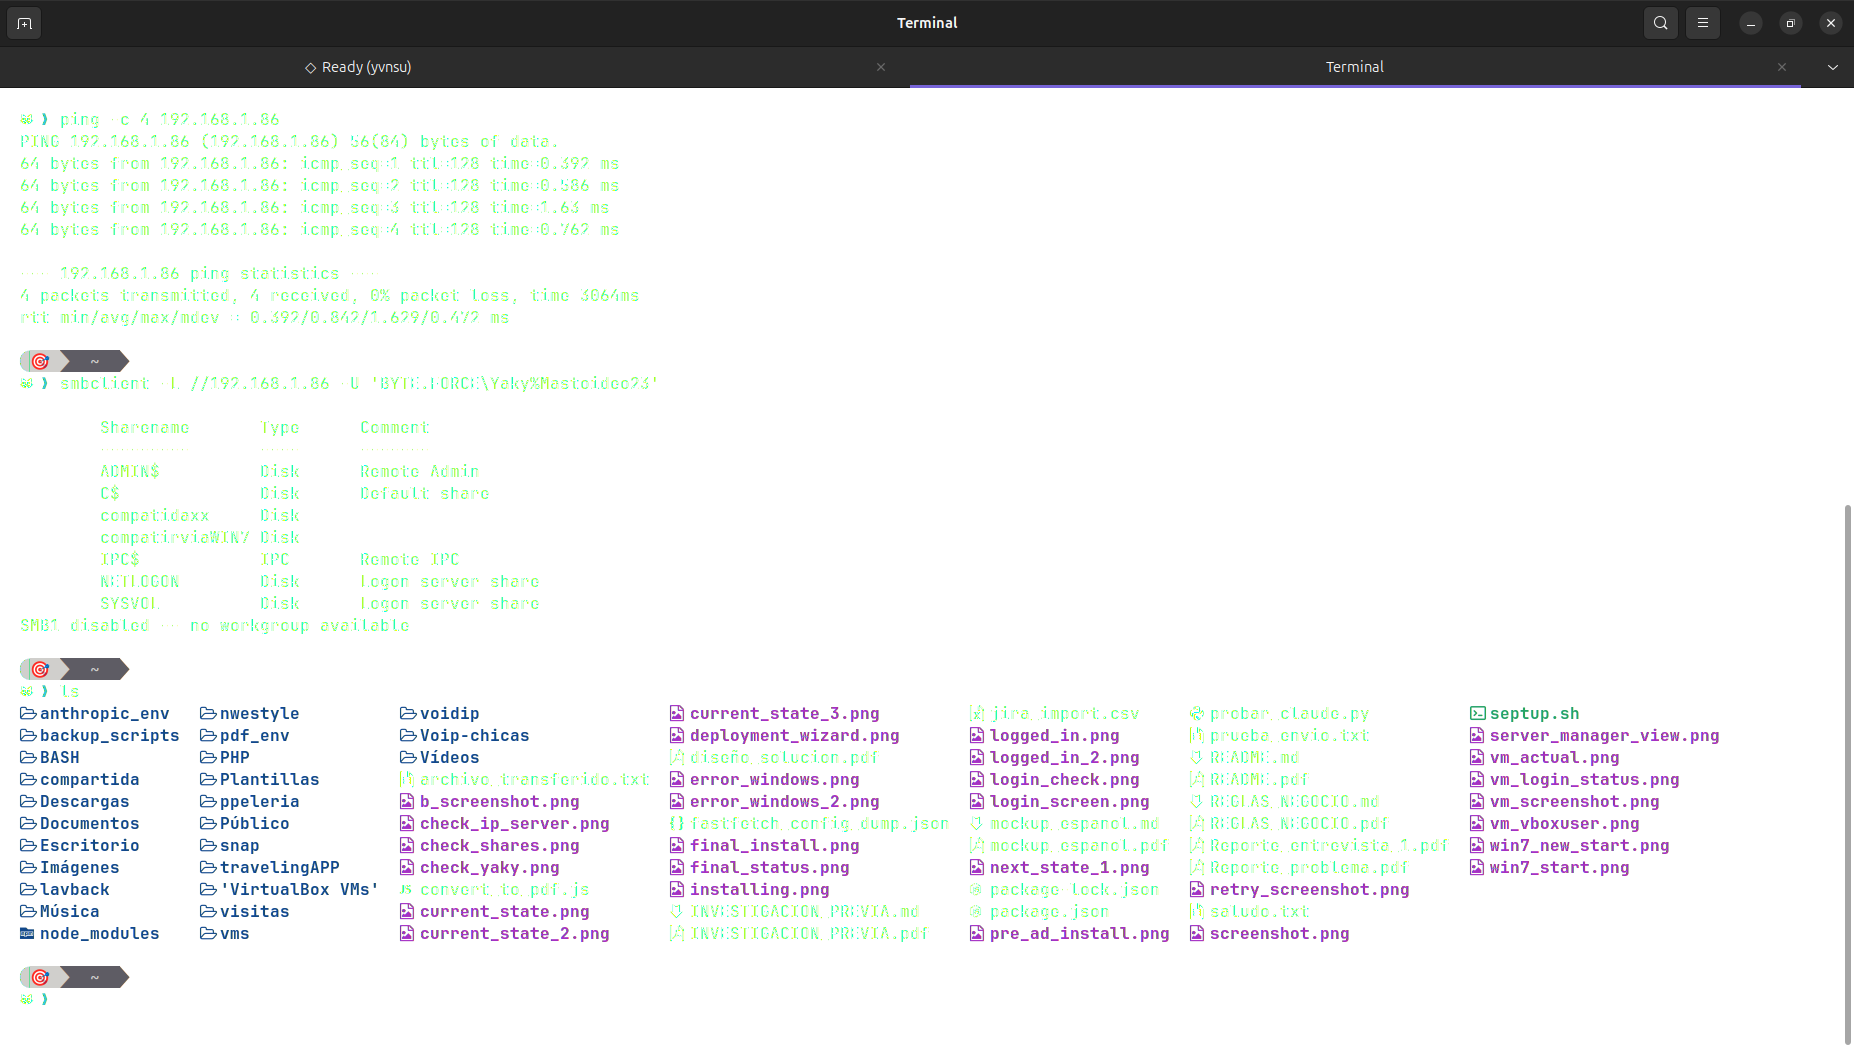Switch to the Terminal tab

pos(1355,67)
